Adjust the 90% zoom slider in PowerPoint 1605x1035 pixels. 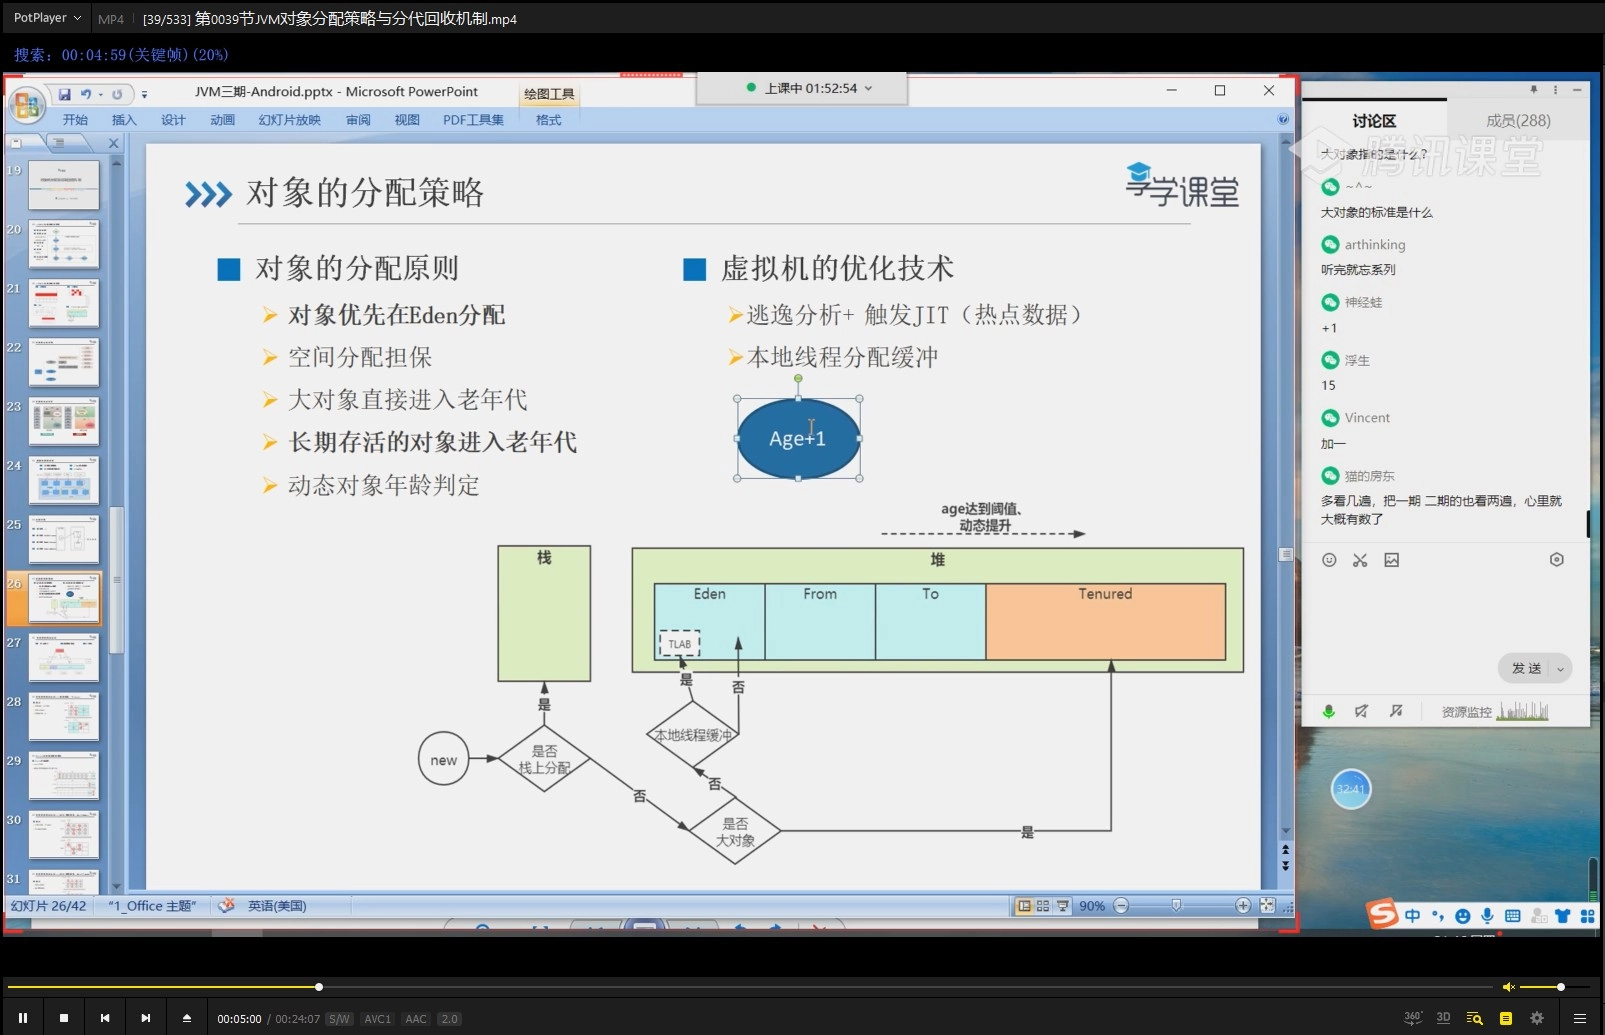1177,906
